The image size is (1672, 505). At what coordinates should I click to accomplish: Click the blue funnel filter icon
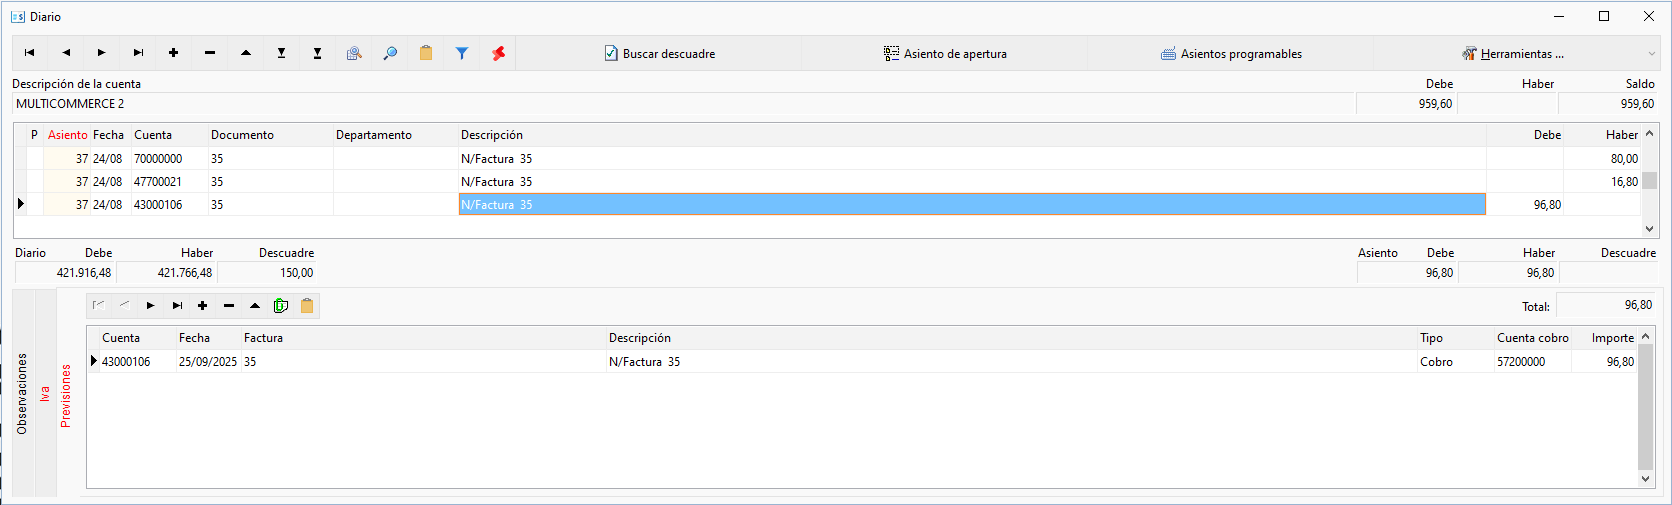pyautogui.click(x=462, y=53)
